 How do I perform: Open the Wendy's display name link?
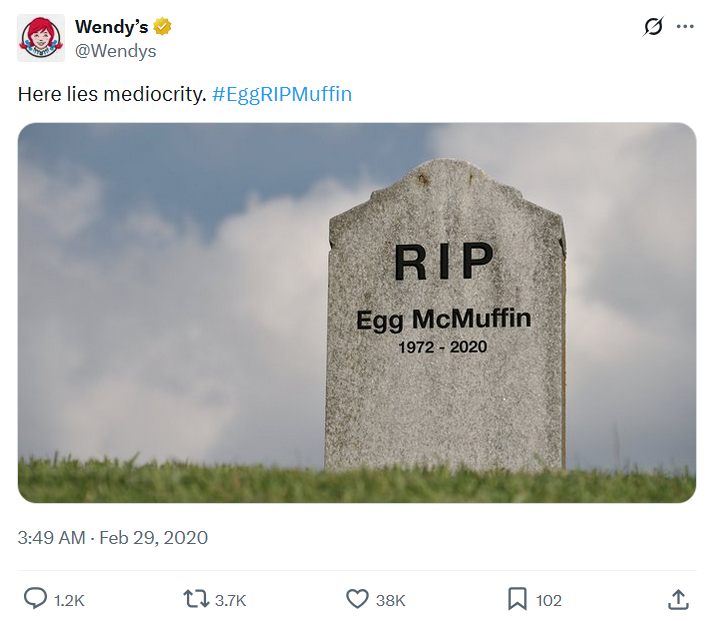111,27
